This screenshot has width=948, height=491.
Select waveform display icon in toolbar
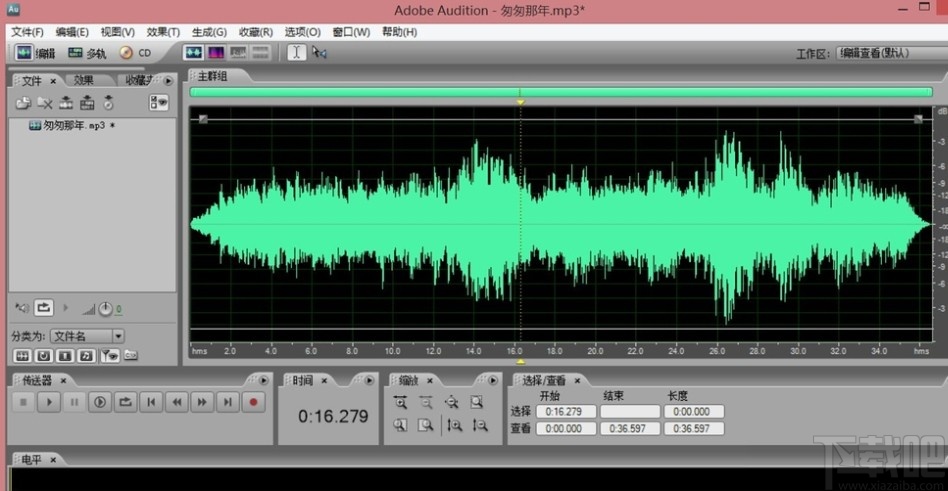(193, 53)
